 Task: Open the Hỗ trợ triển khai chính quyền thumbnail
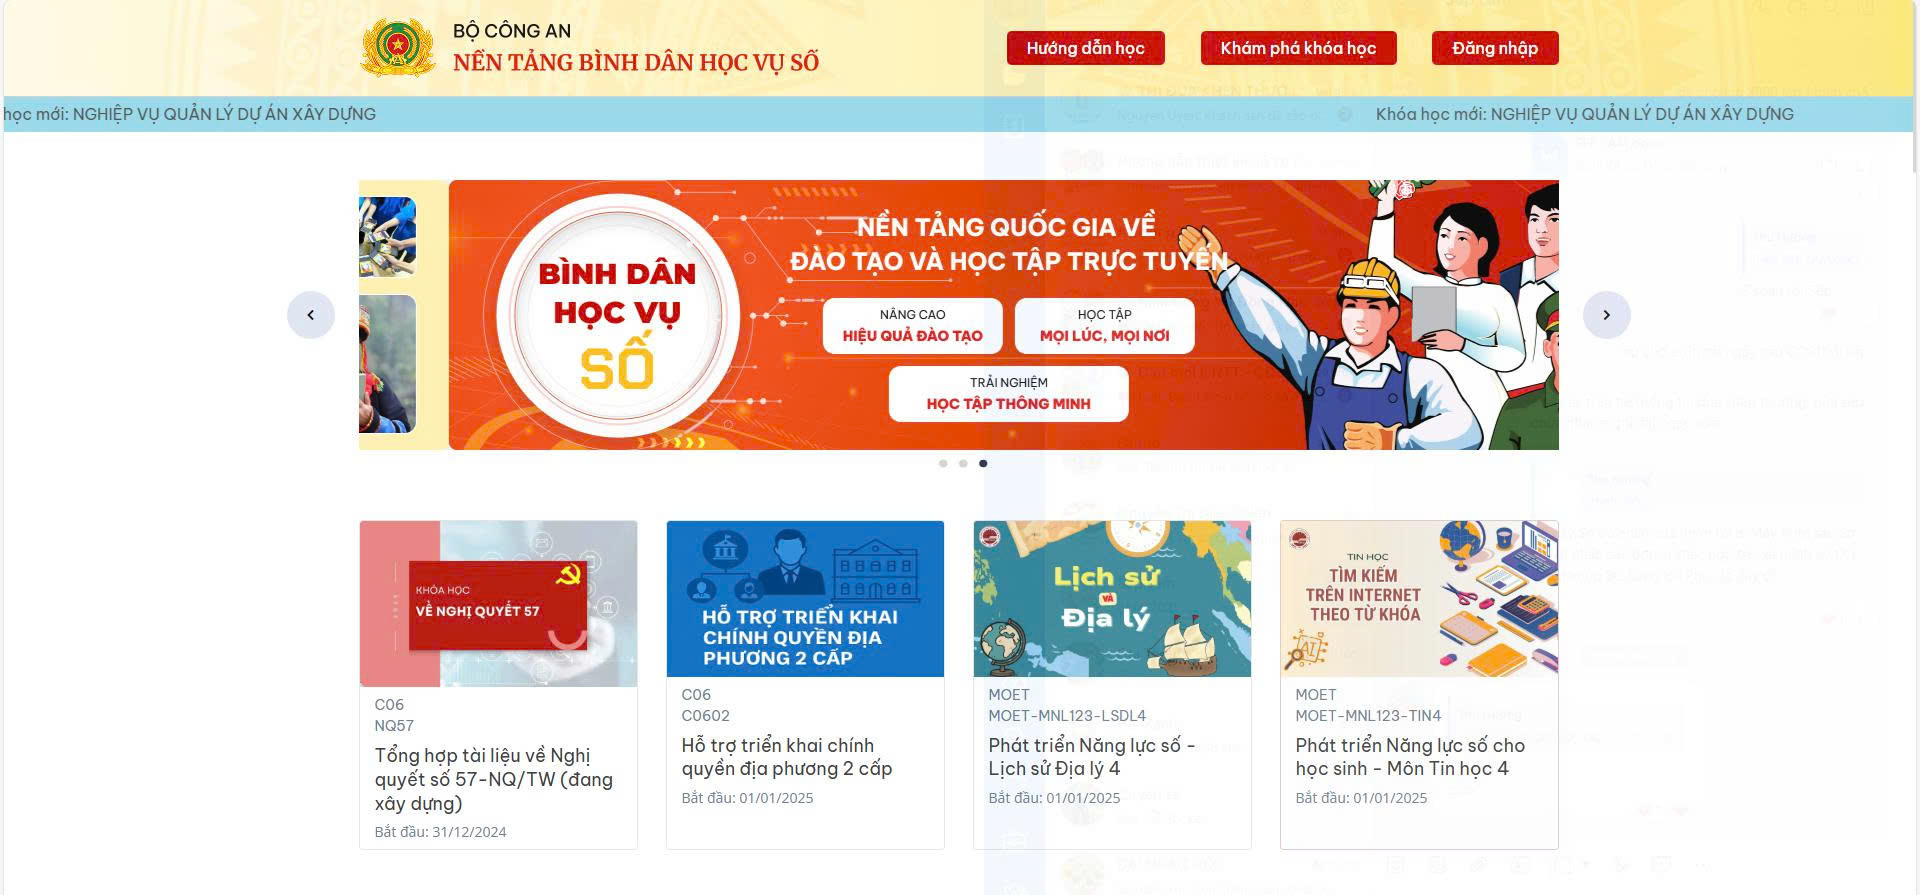pyautogui.click(x=805, y=599)
